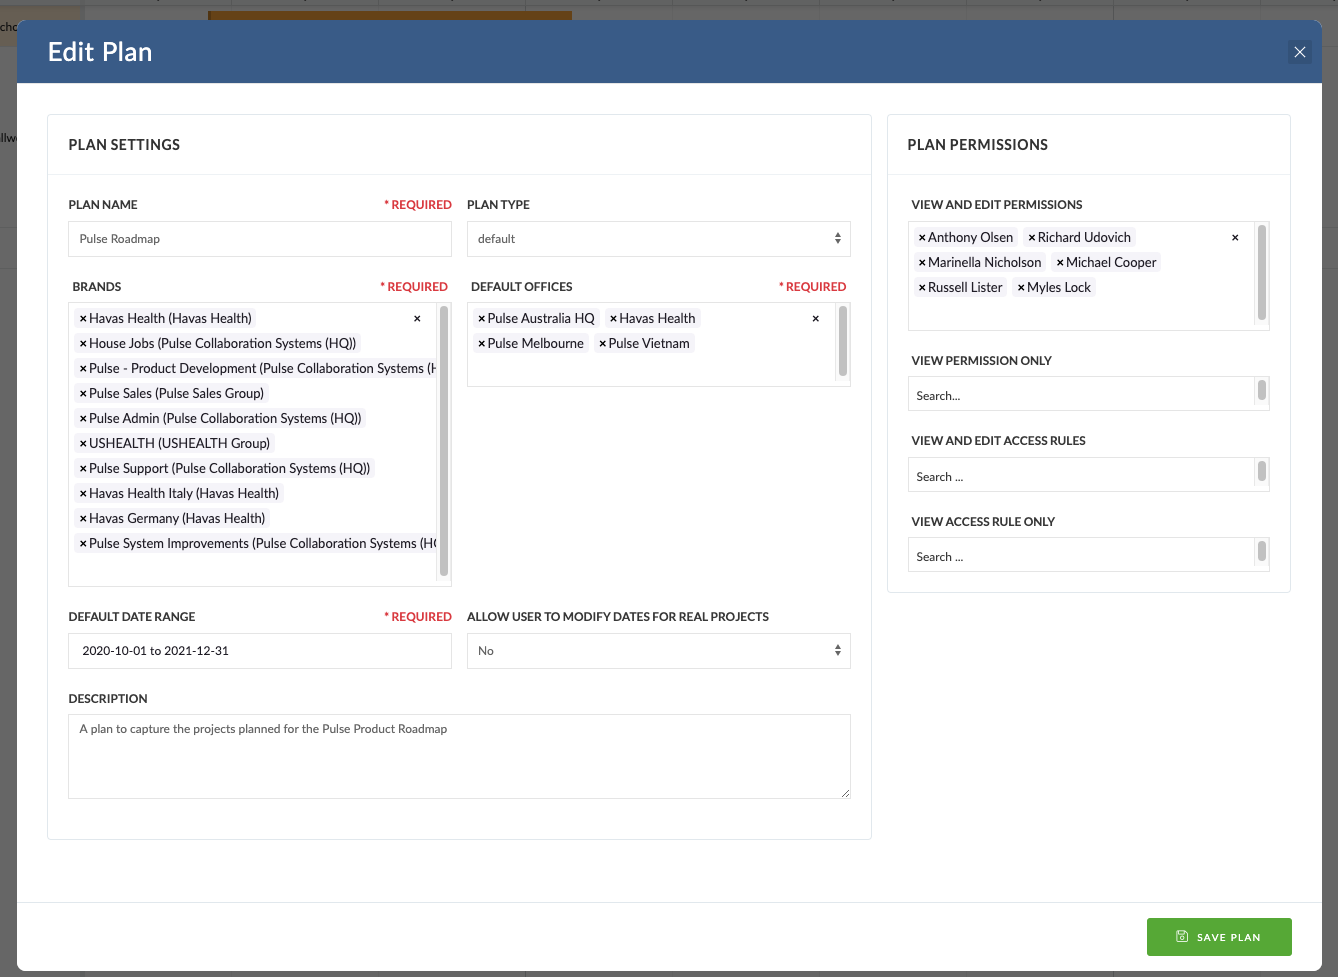This screenshot has width=1338, height=977.
Task: Click the View and Edit Permissions scrollbar
Action: (1262, 273)
